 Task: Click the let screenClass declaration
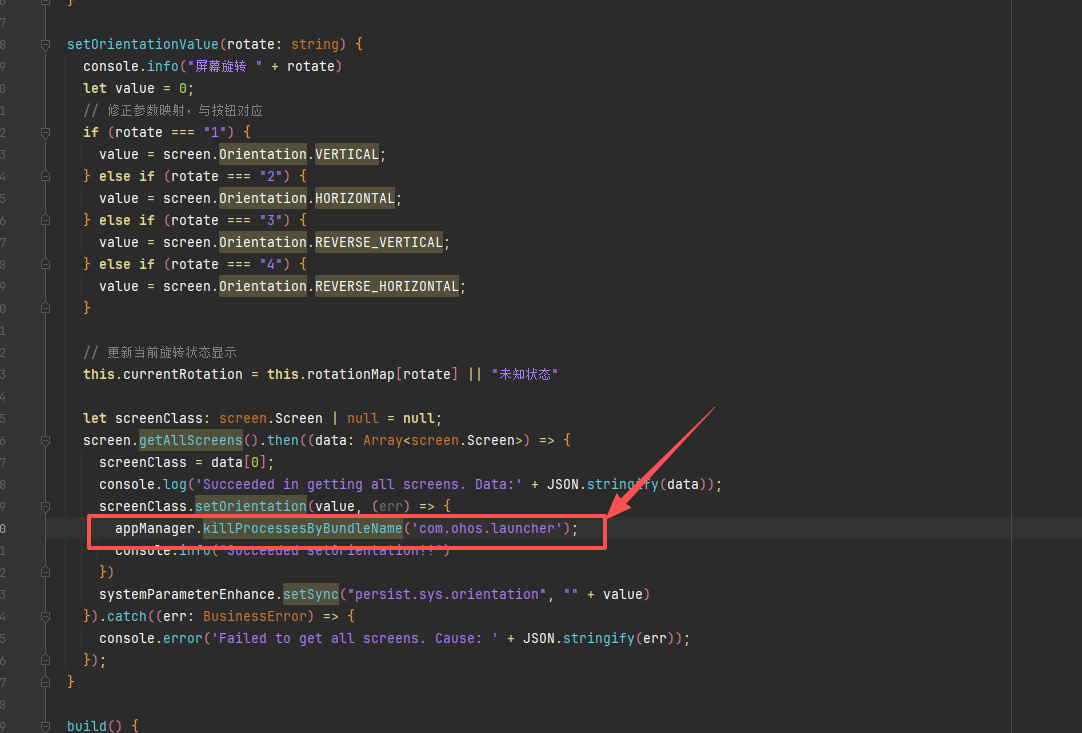pos(262,418)
